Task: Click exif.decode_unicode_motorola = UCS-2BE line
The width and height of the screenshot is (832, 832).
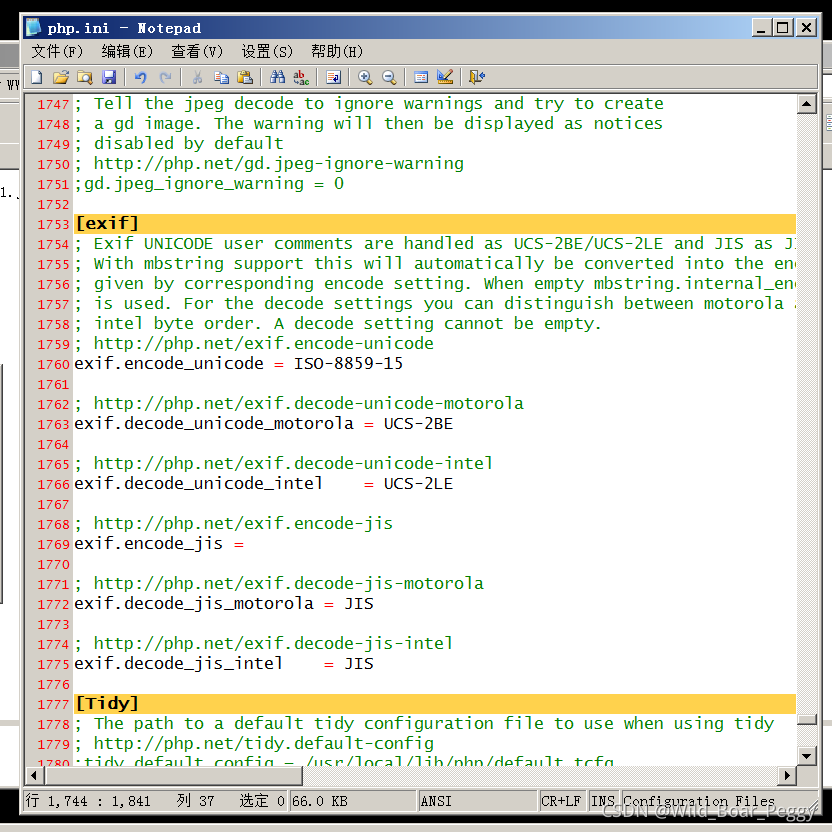Action: point(264,424)
